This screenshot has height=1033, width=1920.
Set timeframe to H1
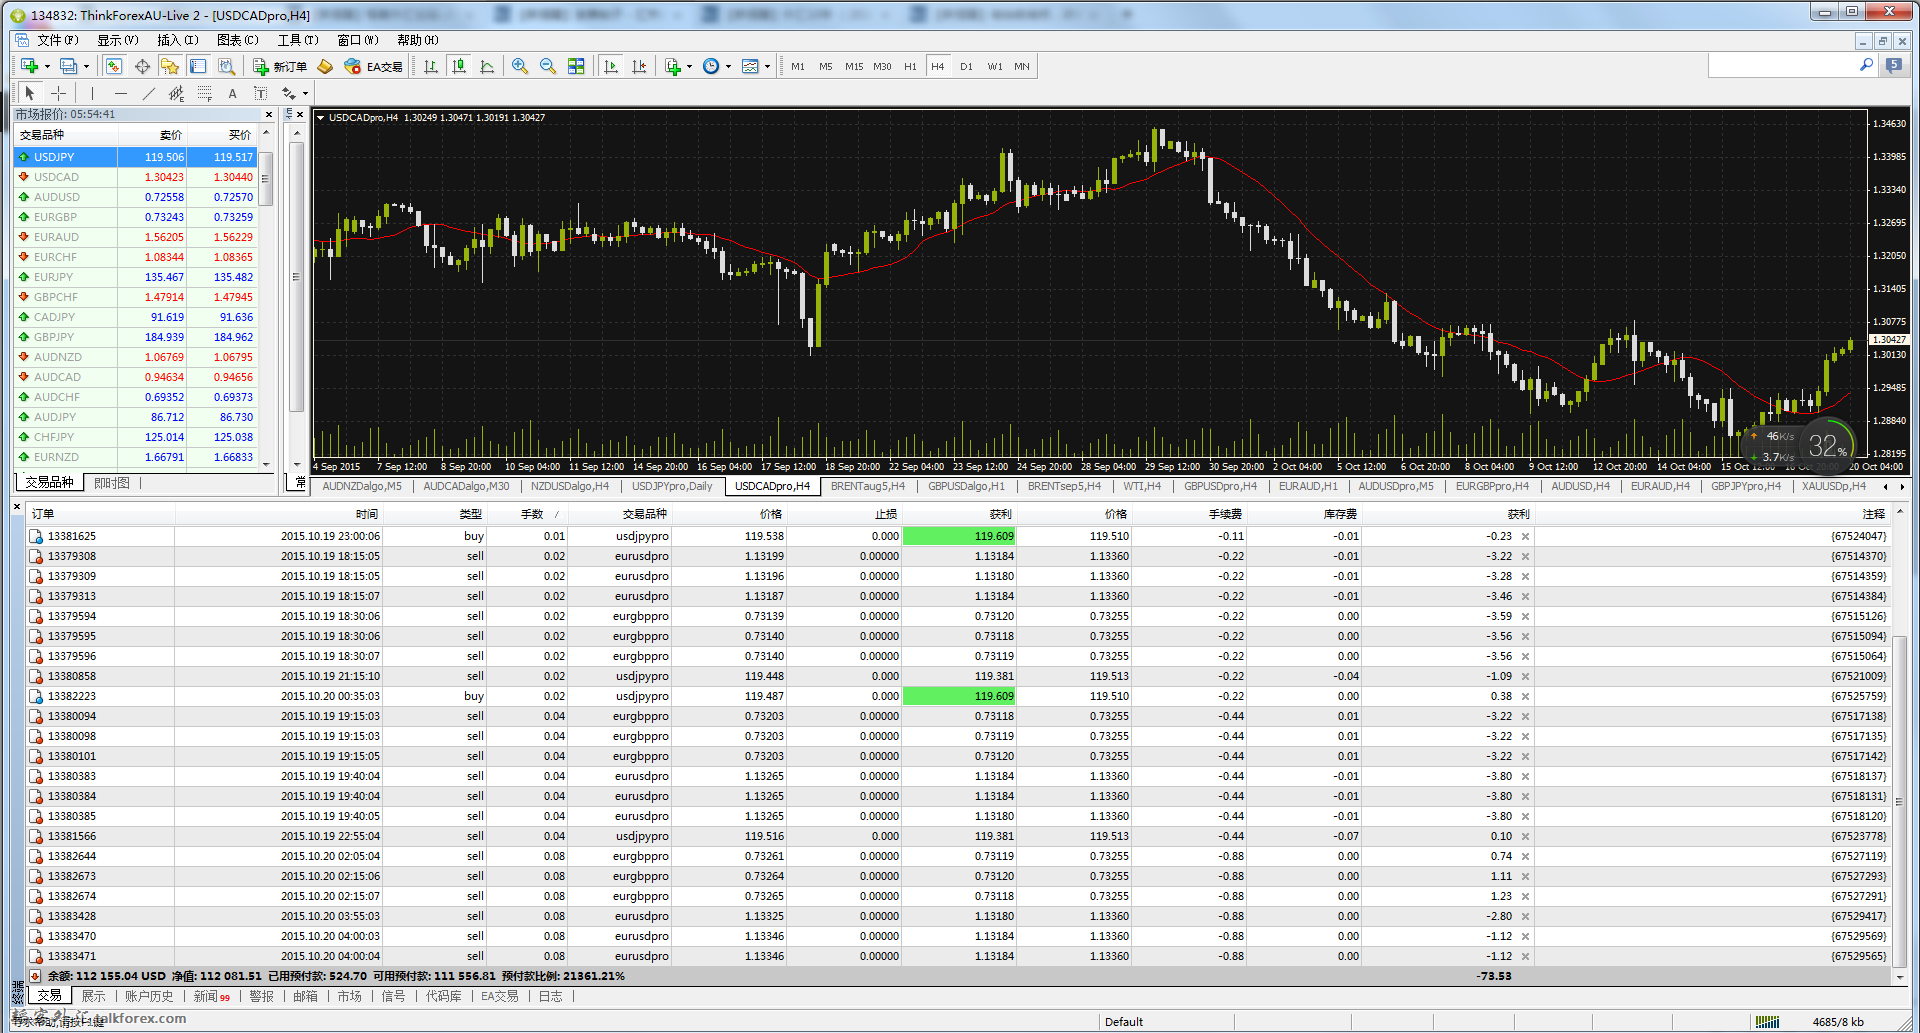[910, 66]
